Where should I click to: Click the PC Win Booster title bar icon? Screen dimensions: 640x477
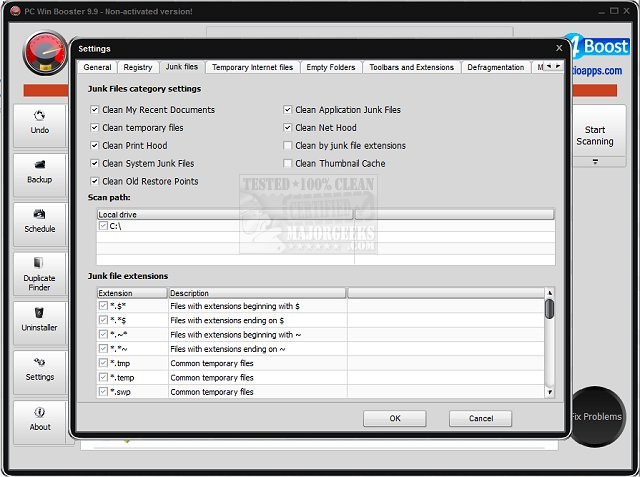(x=15, y=11)
